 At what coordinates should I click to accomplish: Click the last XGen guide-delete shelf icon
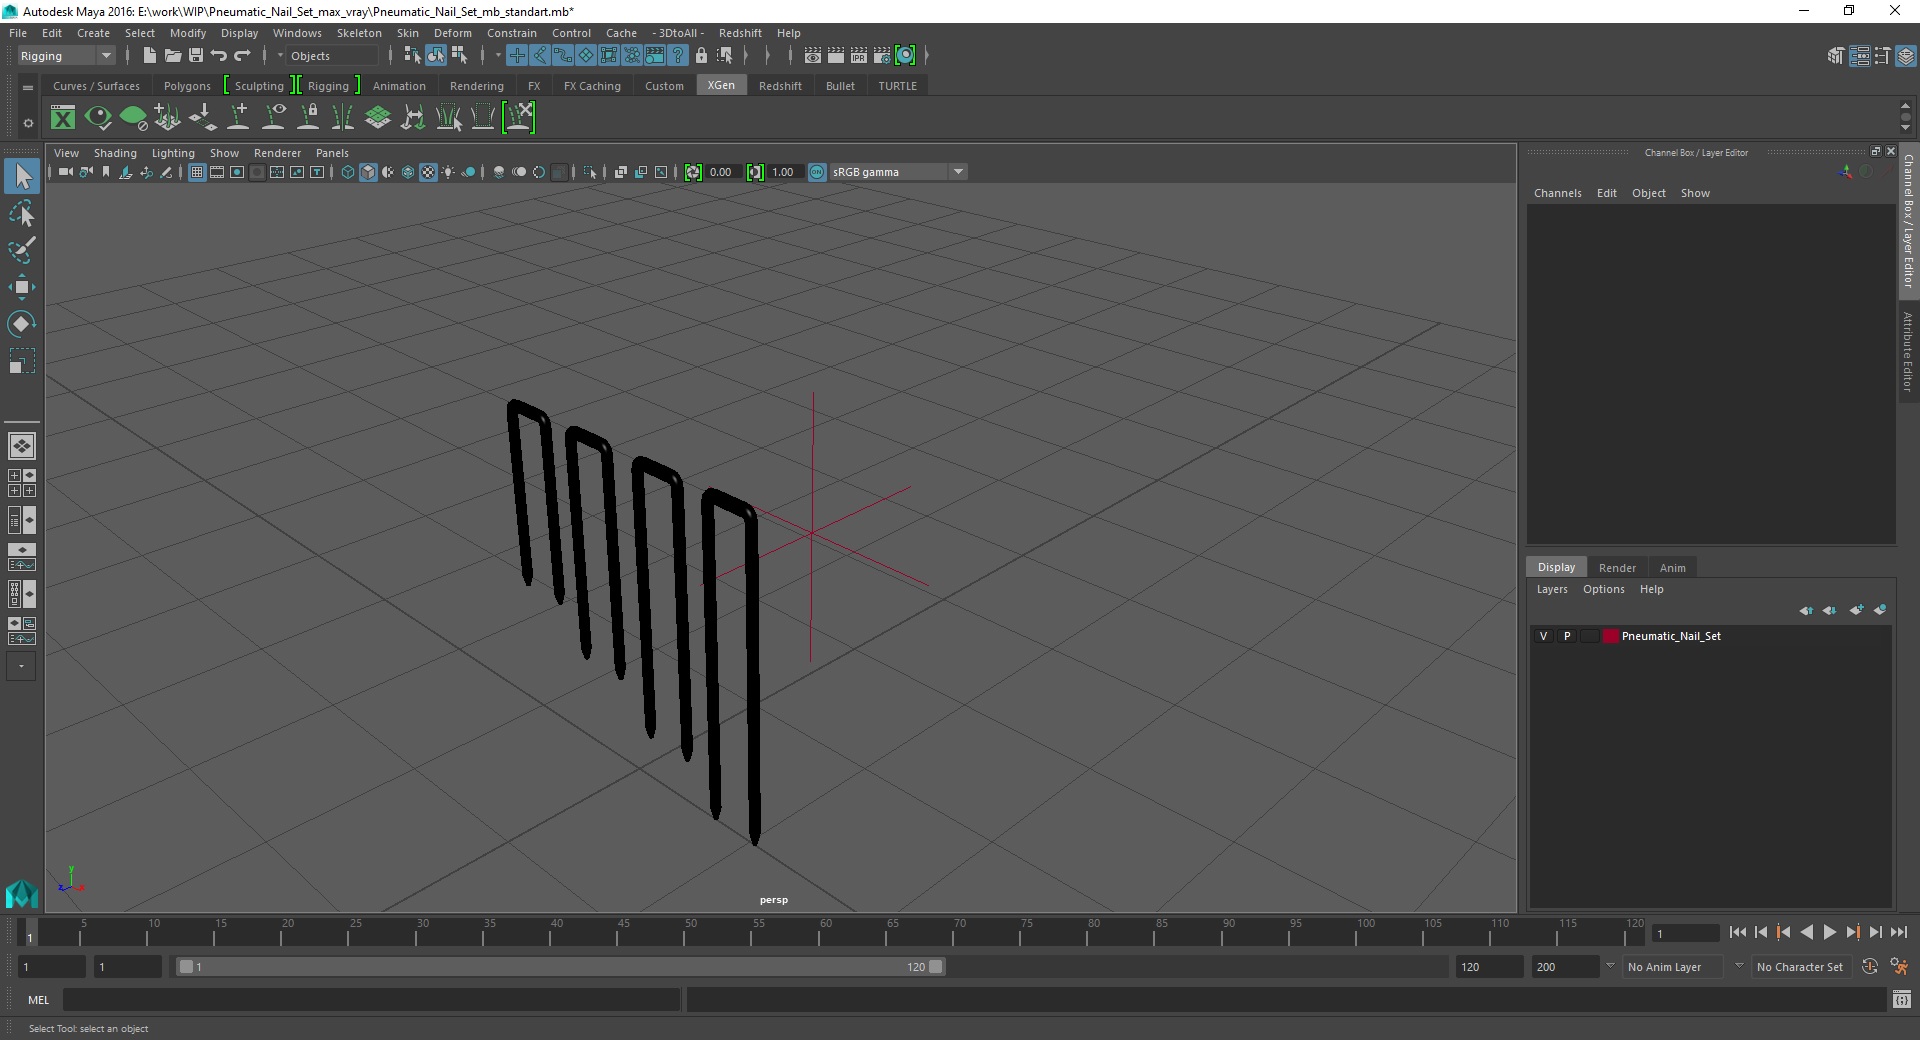(519, 118)
